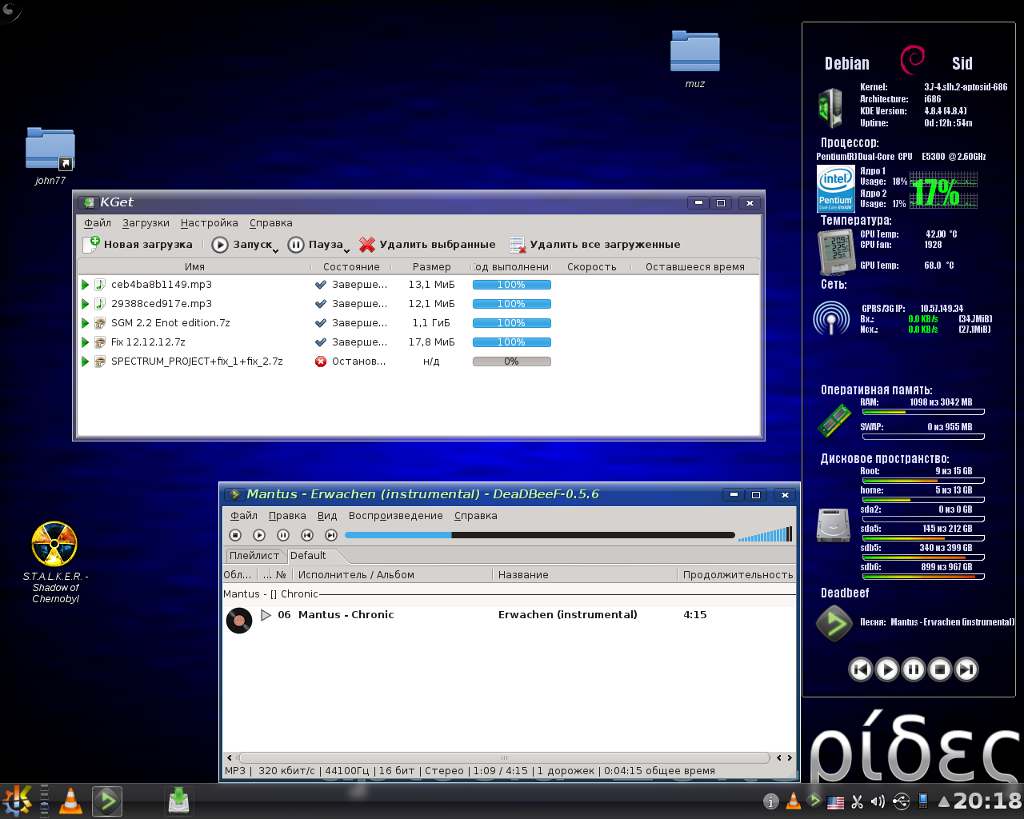Click the DeaDBeeF task button in taskbar
Image resolution: width=1024 pixels, height=819 pixels.
click(x=107, y=801)
